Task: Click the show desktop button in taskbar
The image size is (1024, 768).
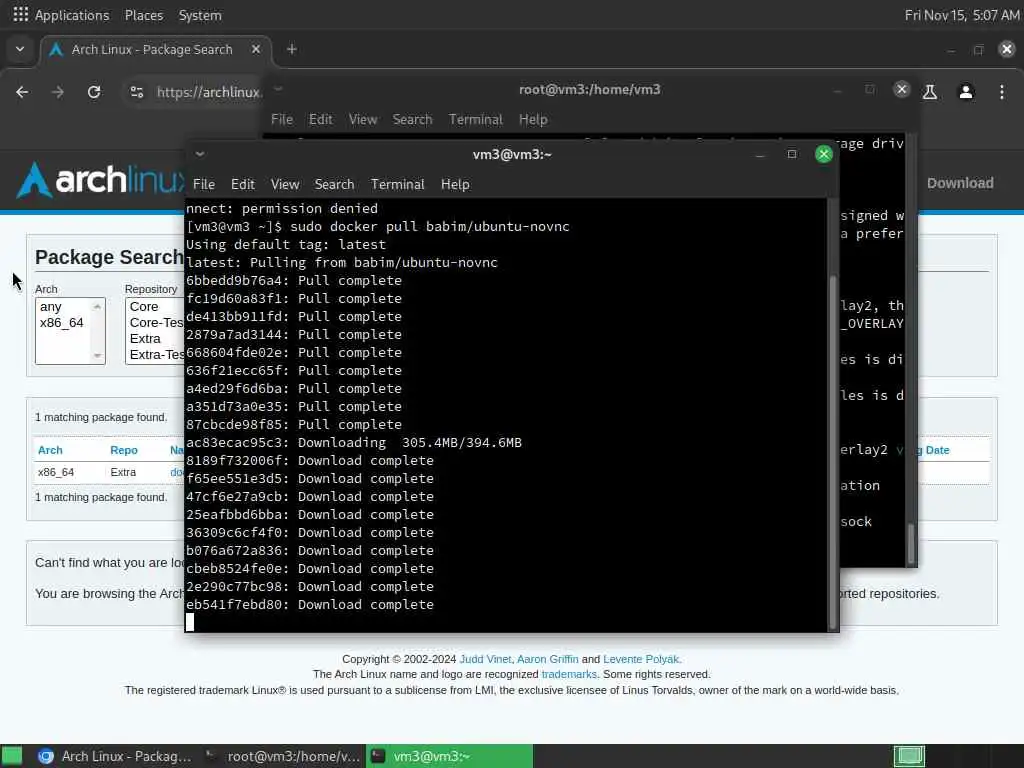Action: tap(12, 756)
